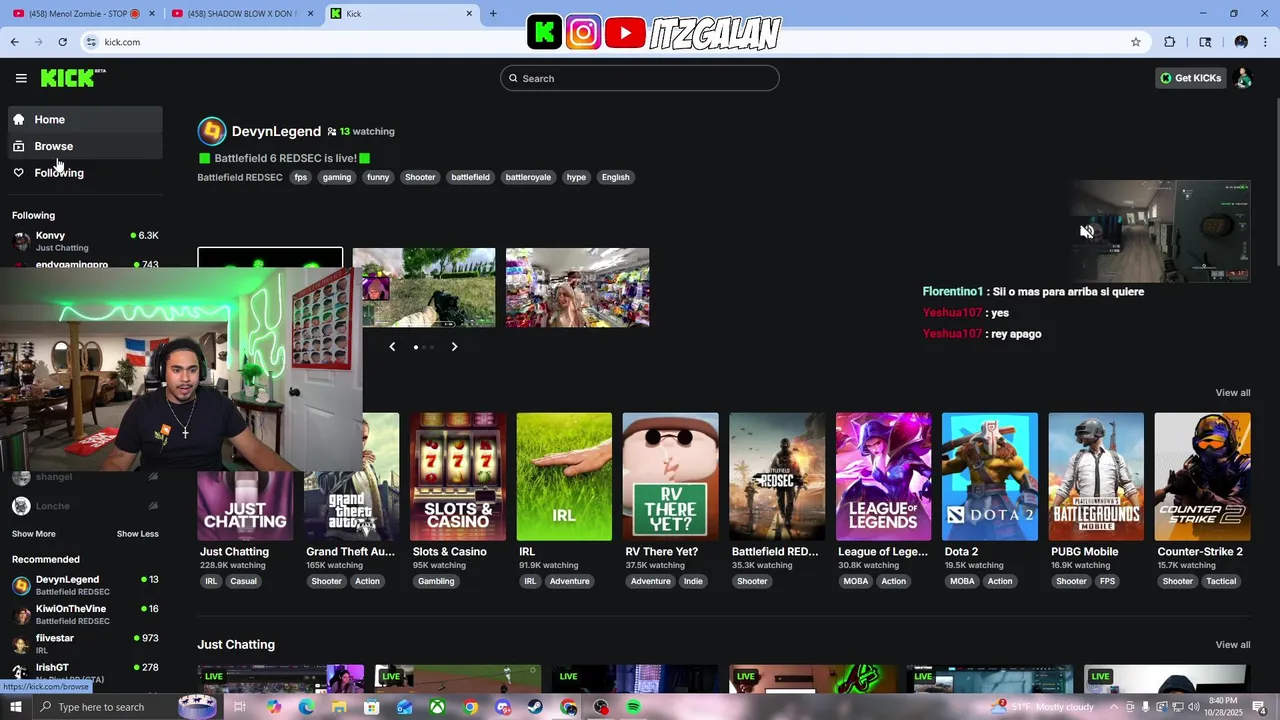This screenshot has width=1280, height=720.
Task: Toggle the sidebar with the hamburger menu
Action: (x=21, y=78)
